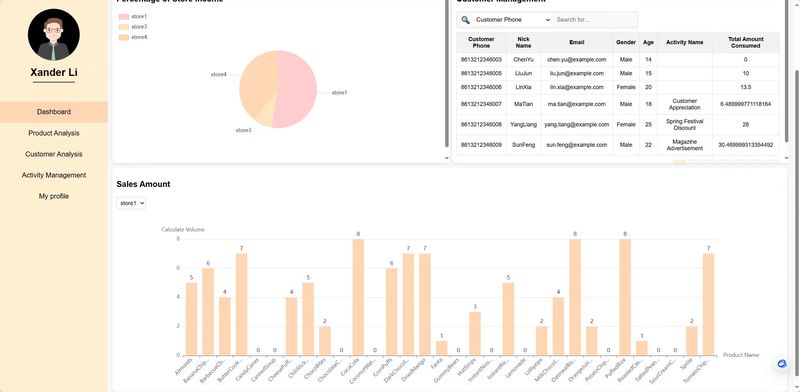Click the Customer Appreciation activity cell
The height and width of the screenshot is (392, 800).
[x=685, y=104]
